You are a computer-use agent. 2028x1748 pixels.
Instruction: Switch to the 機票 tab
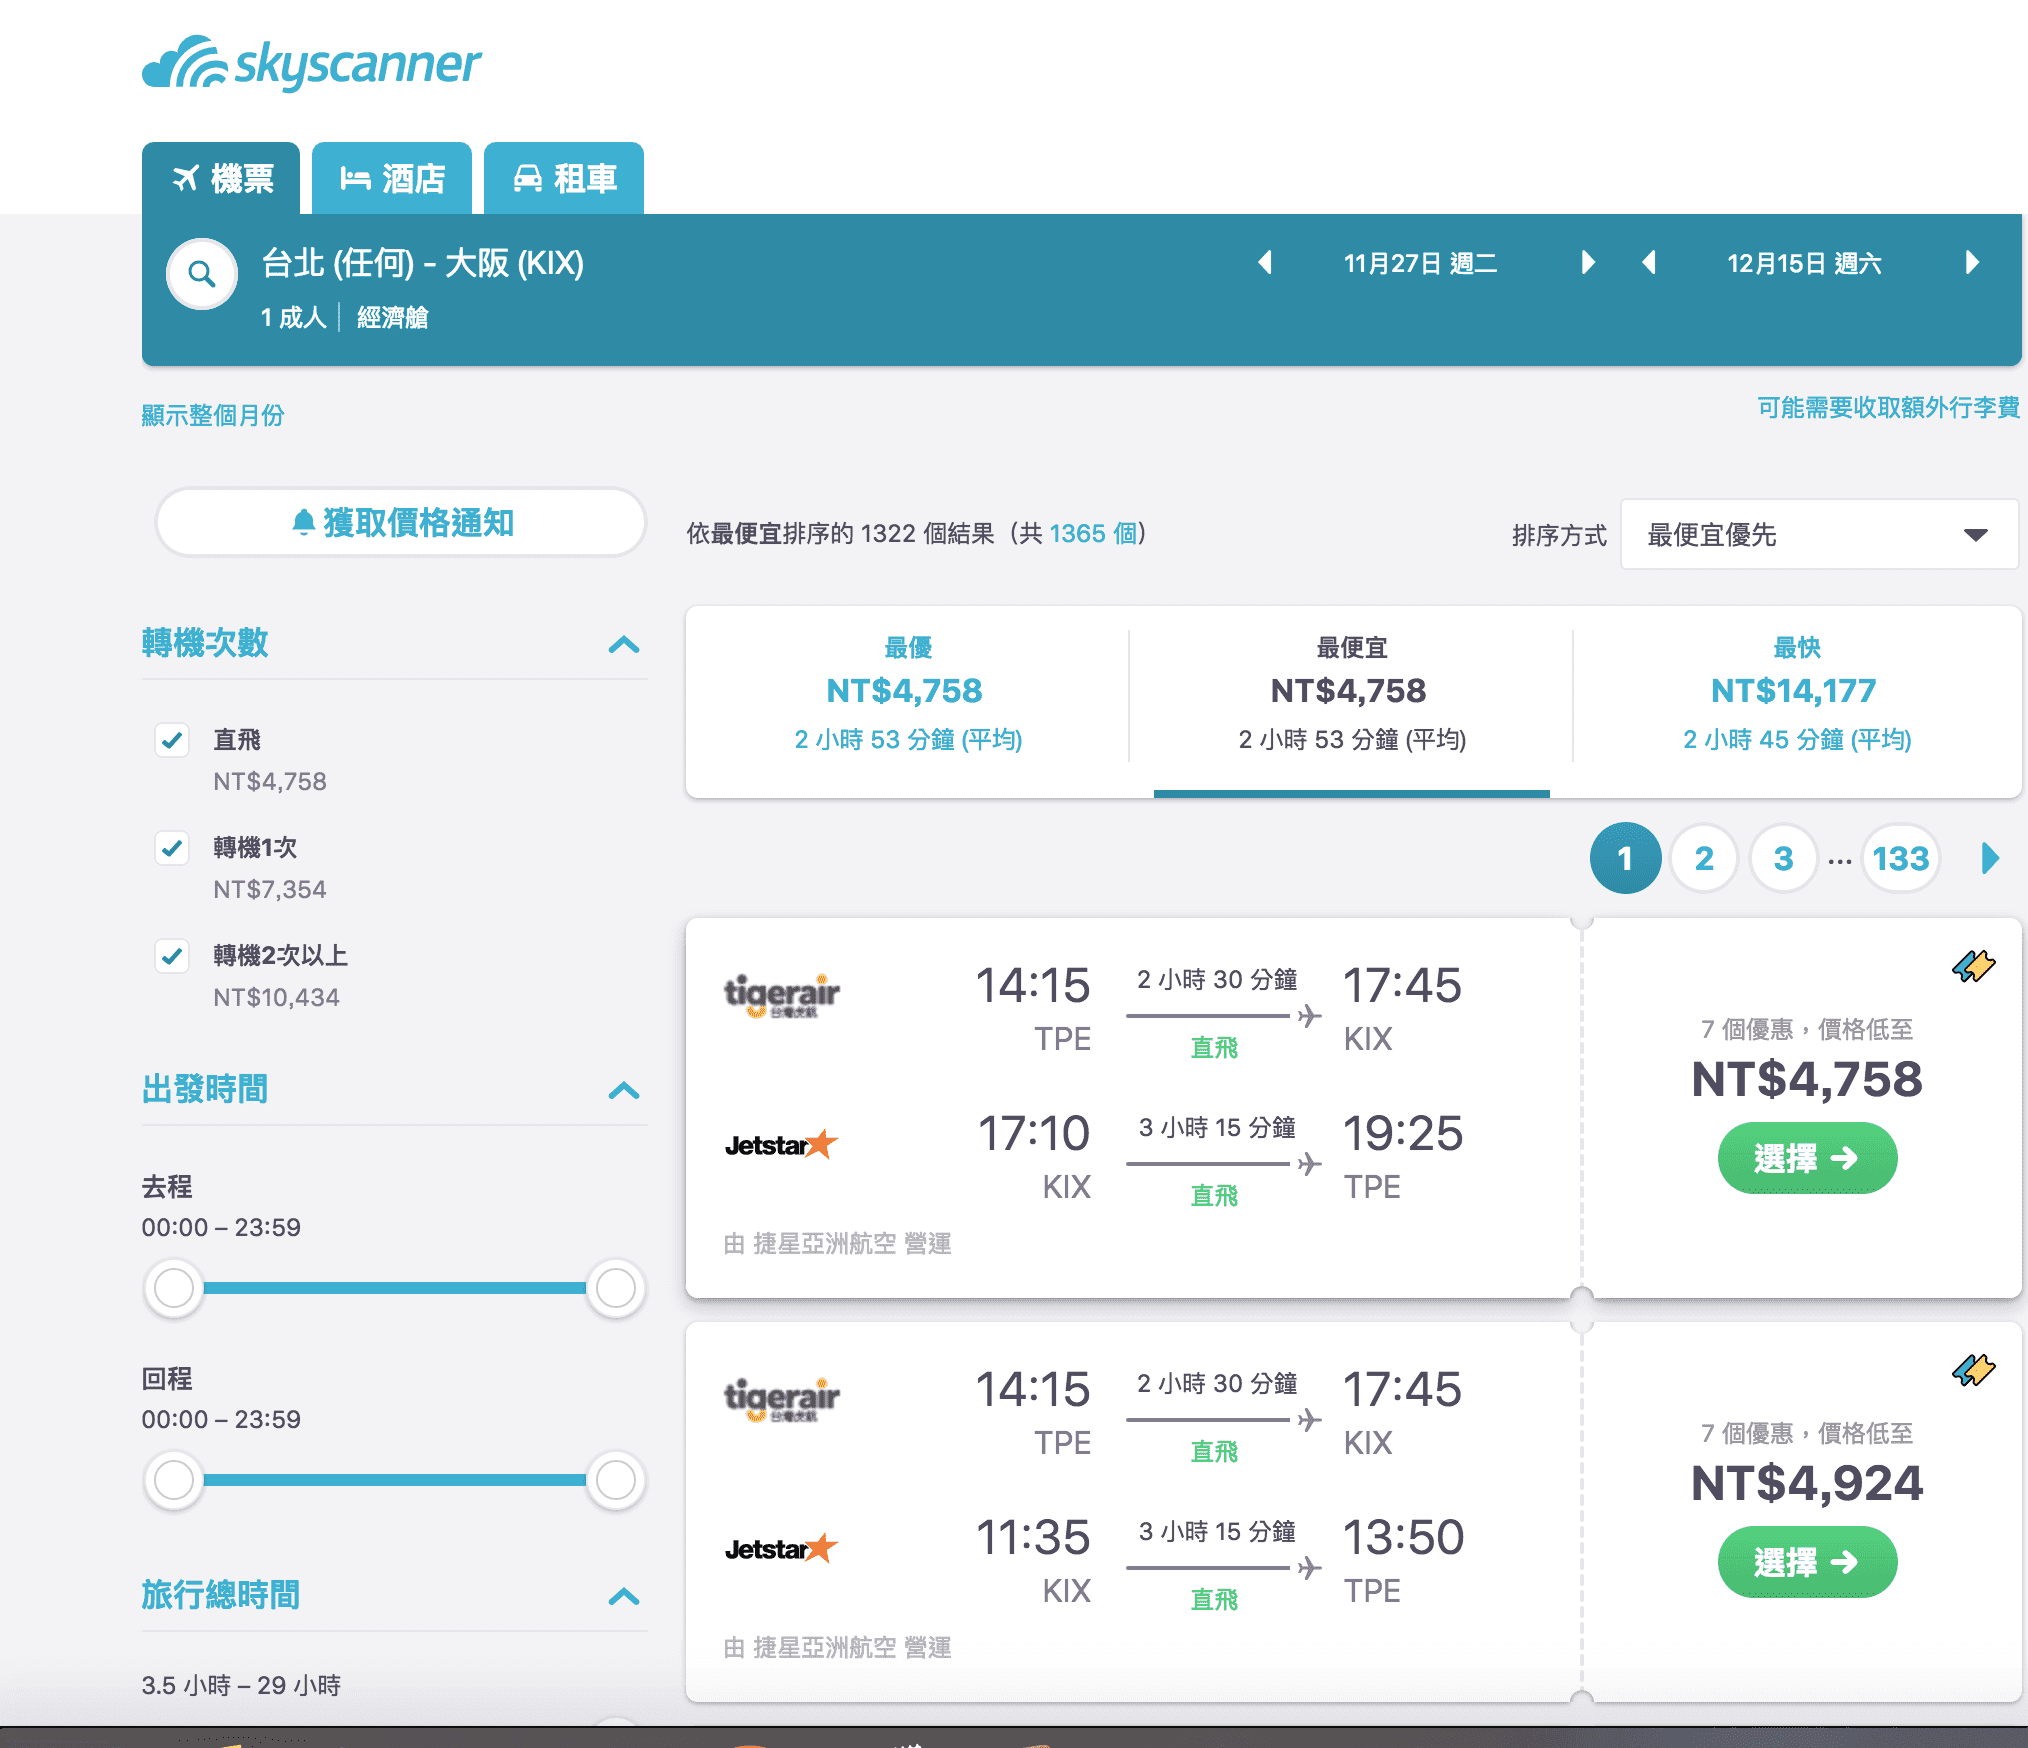coord(221,178)
